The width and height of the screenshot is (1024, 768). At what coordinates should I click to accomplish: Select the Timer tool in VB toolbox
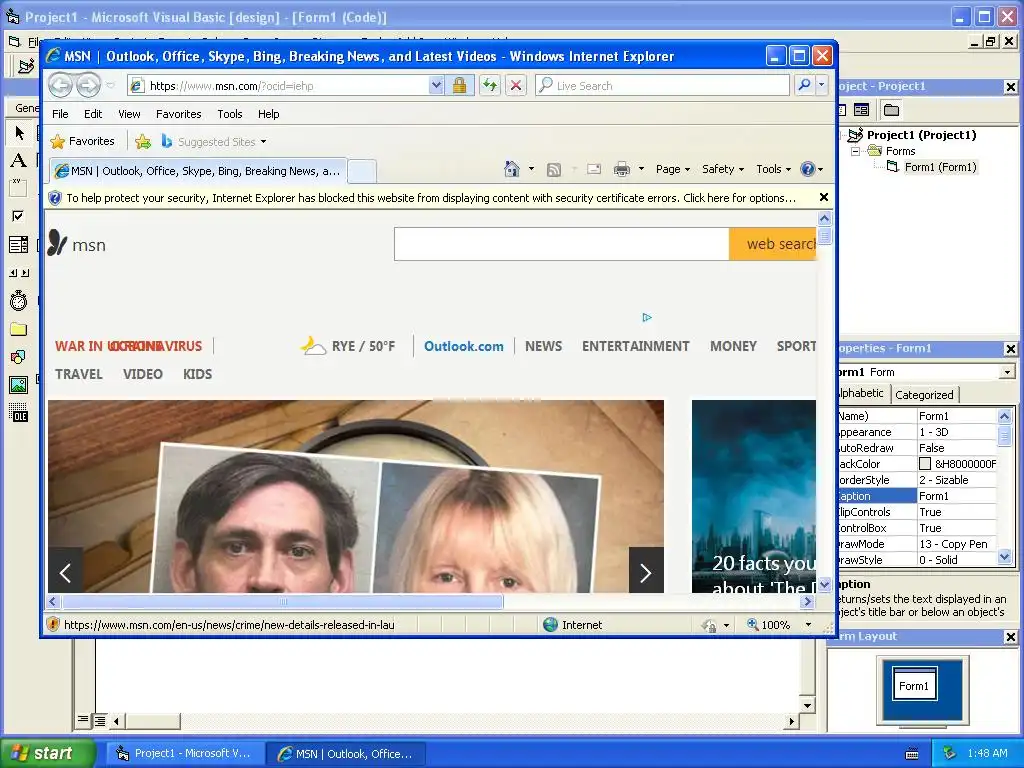(18, 300)
